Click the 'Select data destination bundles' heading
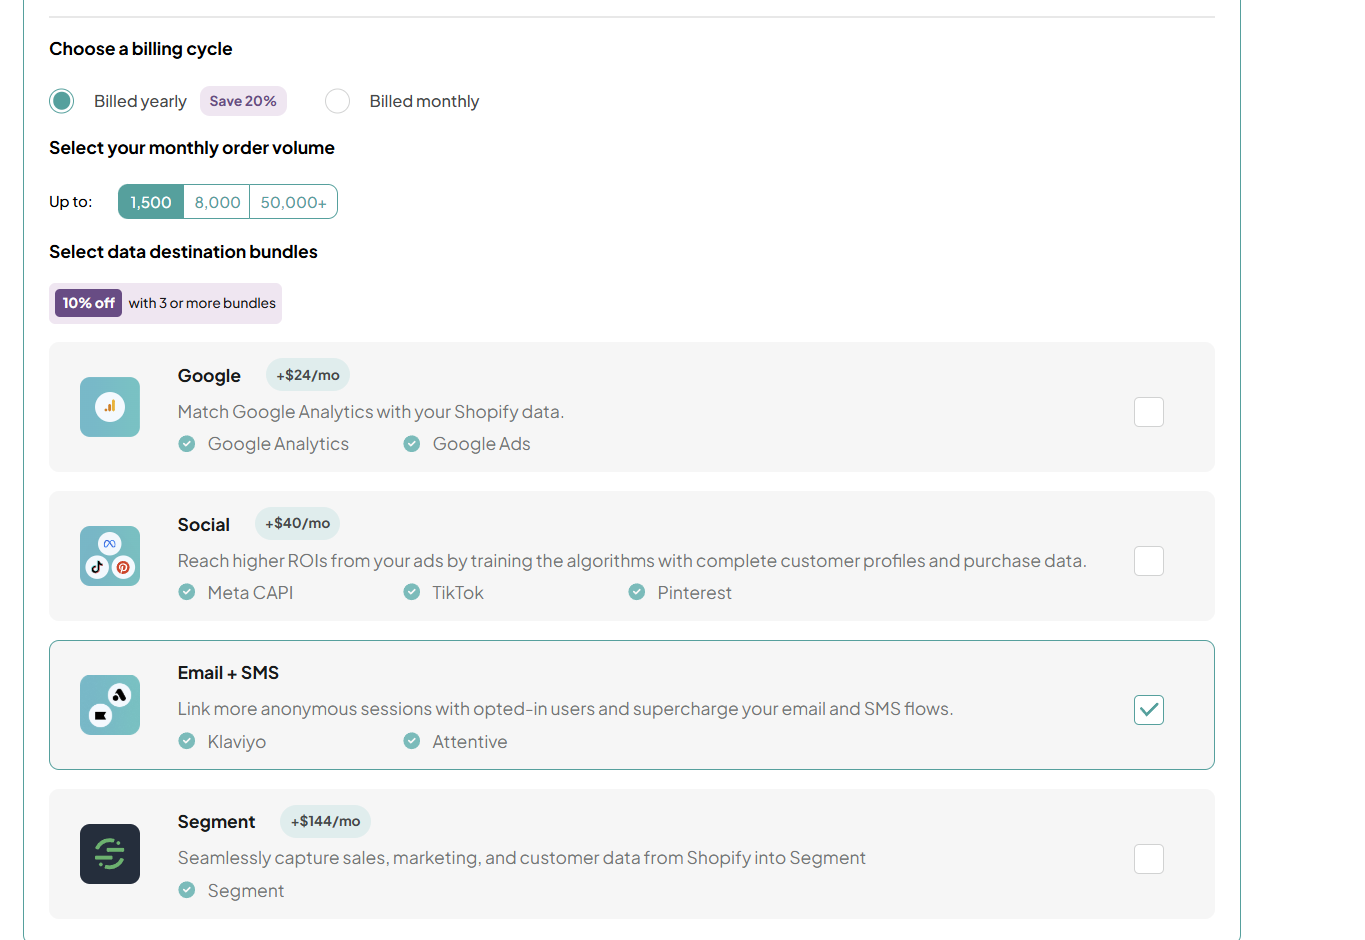Screen dimensions: 1365x940 click(183, 252)
